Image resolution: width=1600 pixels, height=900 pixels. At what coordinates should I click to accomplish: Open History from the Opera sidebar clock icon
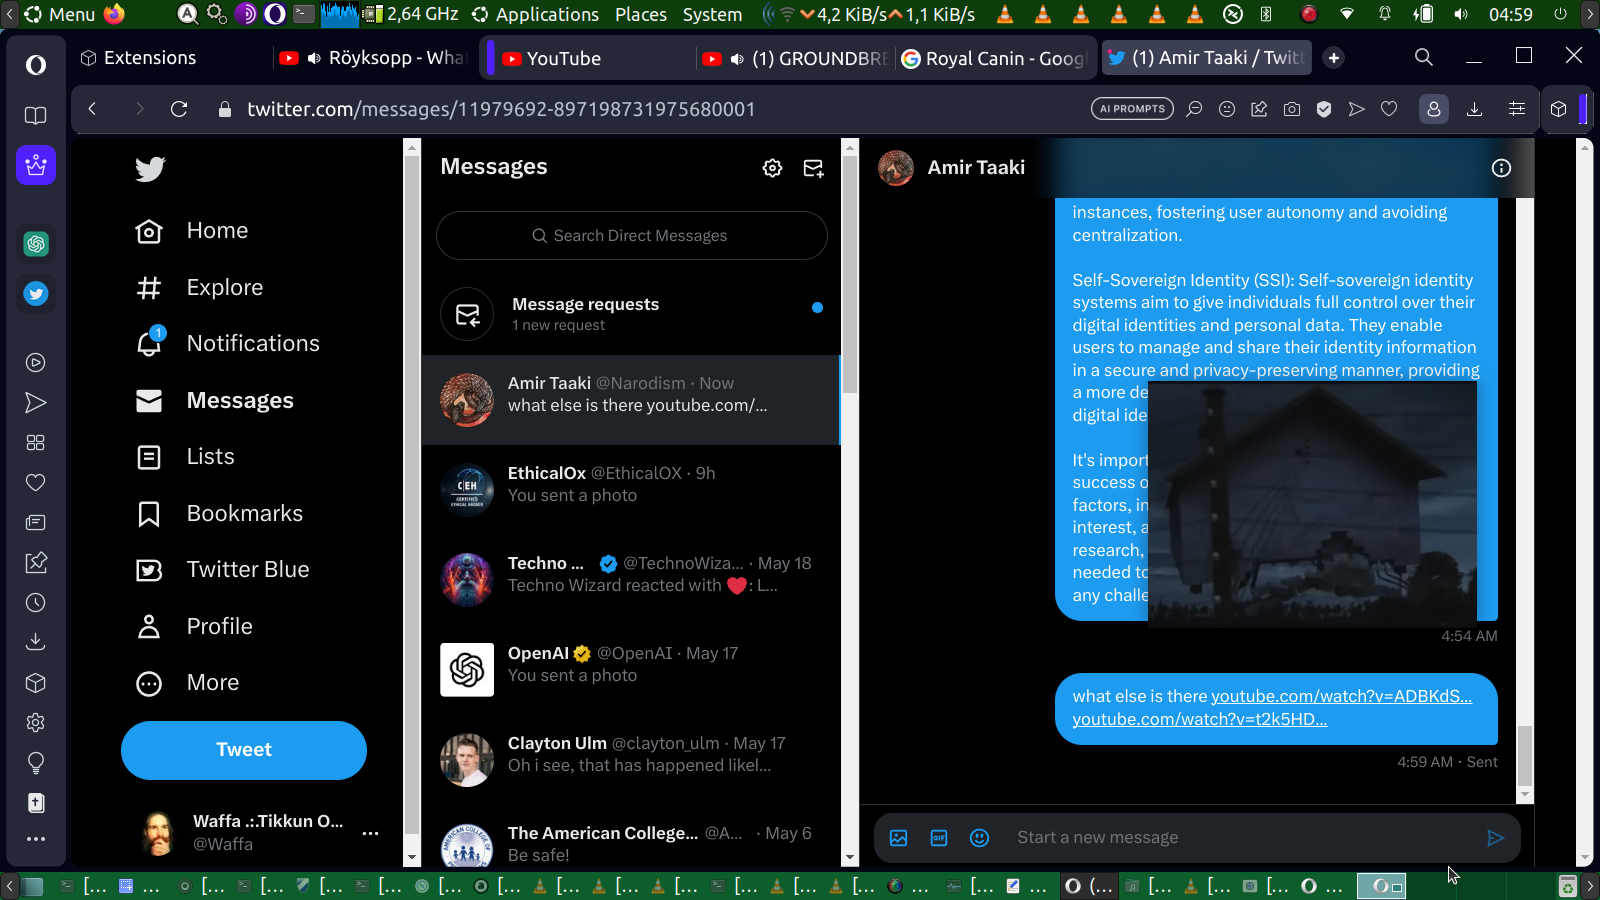point(36,603)
